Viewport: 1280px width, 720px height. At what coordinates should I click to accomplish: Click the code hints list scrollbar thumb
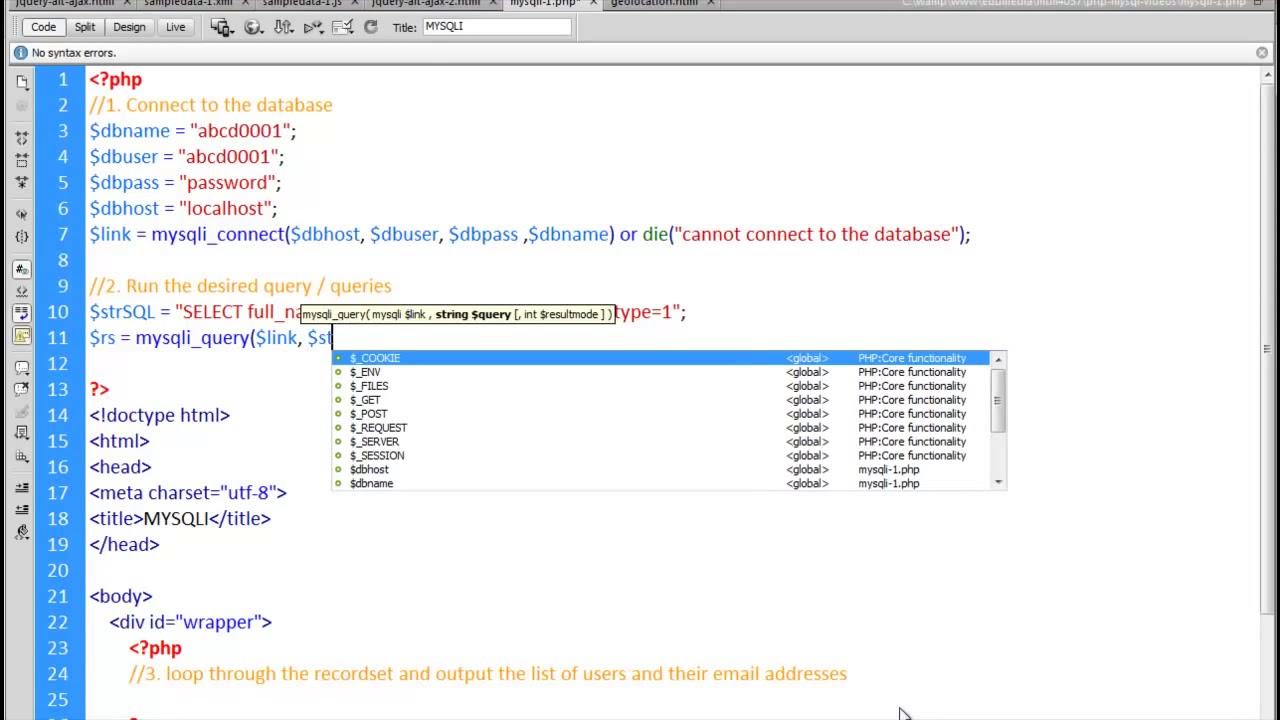click(x=998, y=400)
